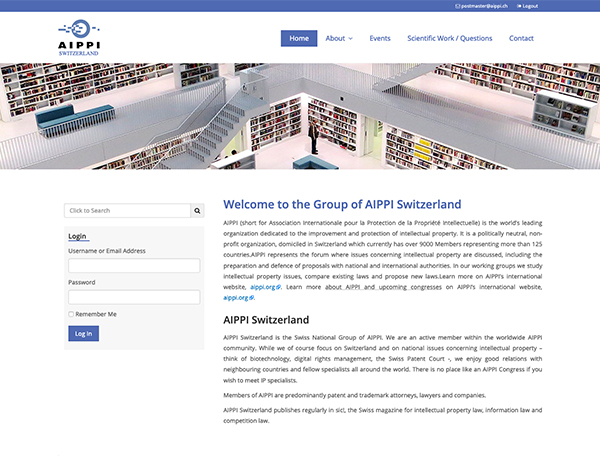Select the Password input field
The width and height of the screenshot is (600, 456).
[134, 297]
